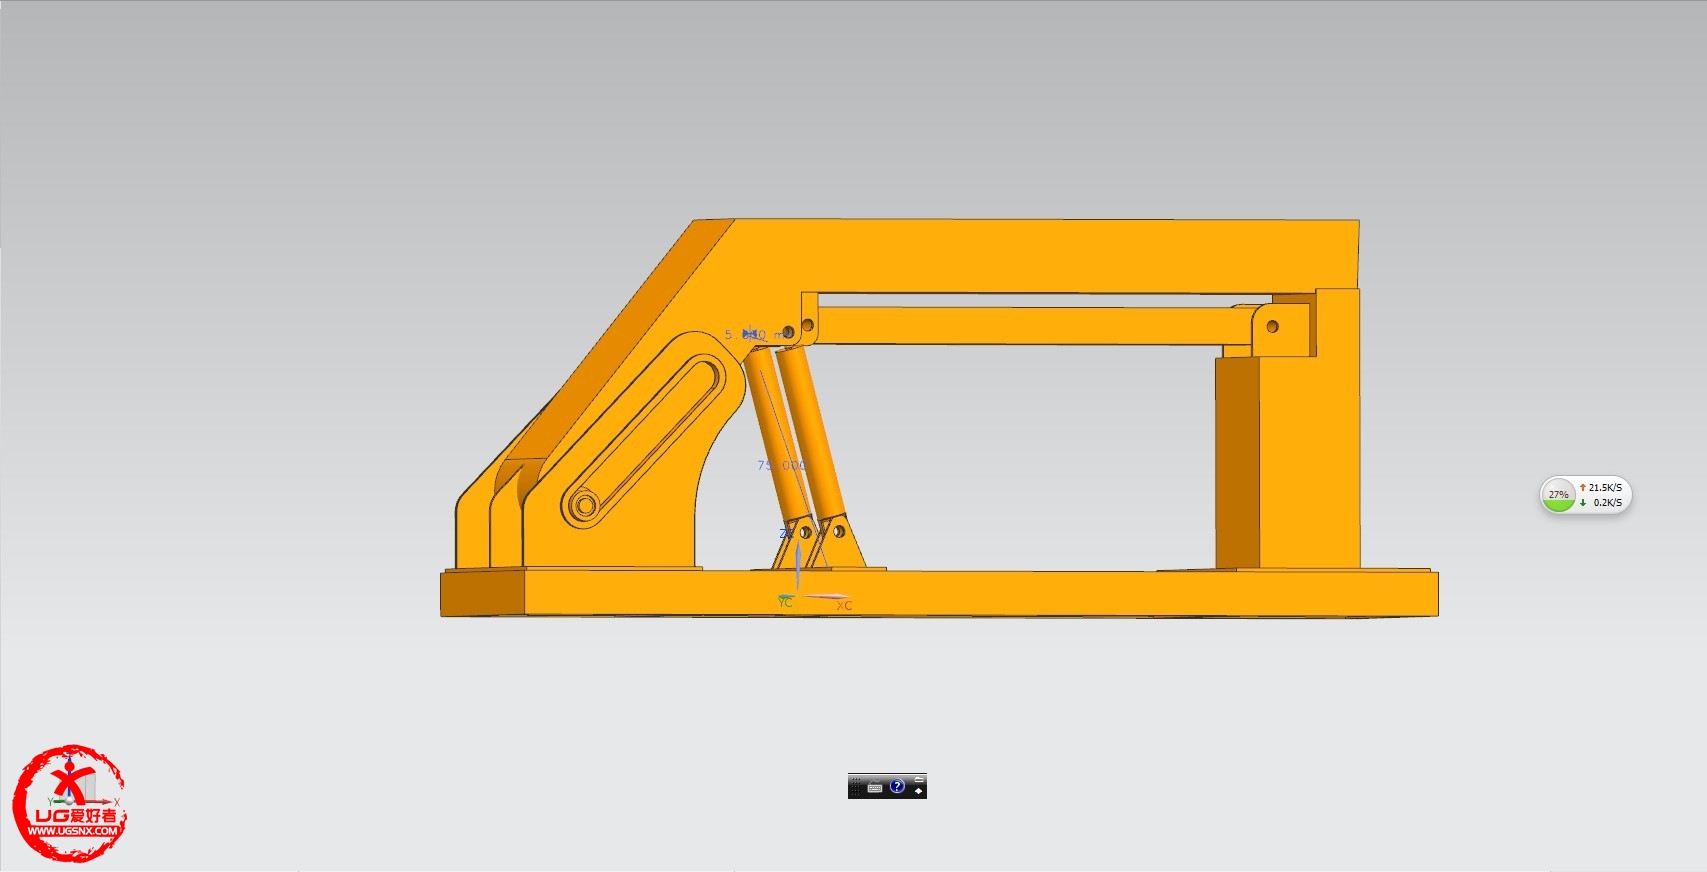The image size is (1707, 872).
Task: Open the language bar options diamond icon
Action: click(919, 791)
